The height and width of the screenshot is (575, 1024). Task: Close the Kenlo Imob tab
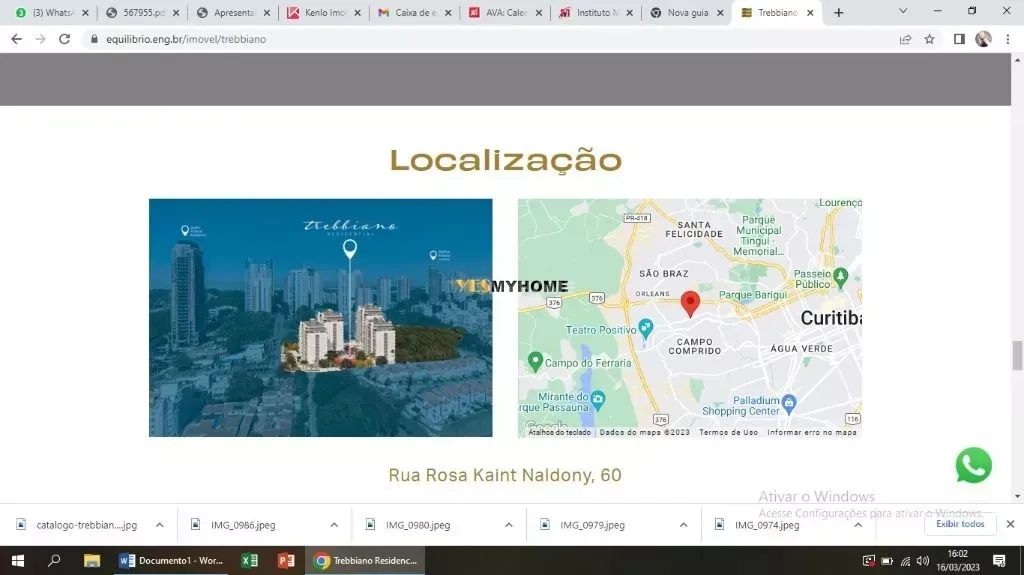(357, 12)
